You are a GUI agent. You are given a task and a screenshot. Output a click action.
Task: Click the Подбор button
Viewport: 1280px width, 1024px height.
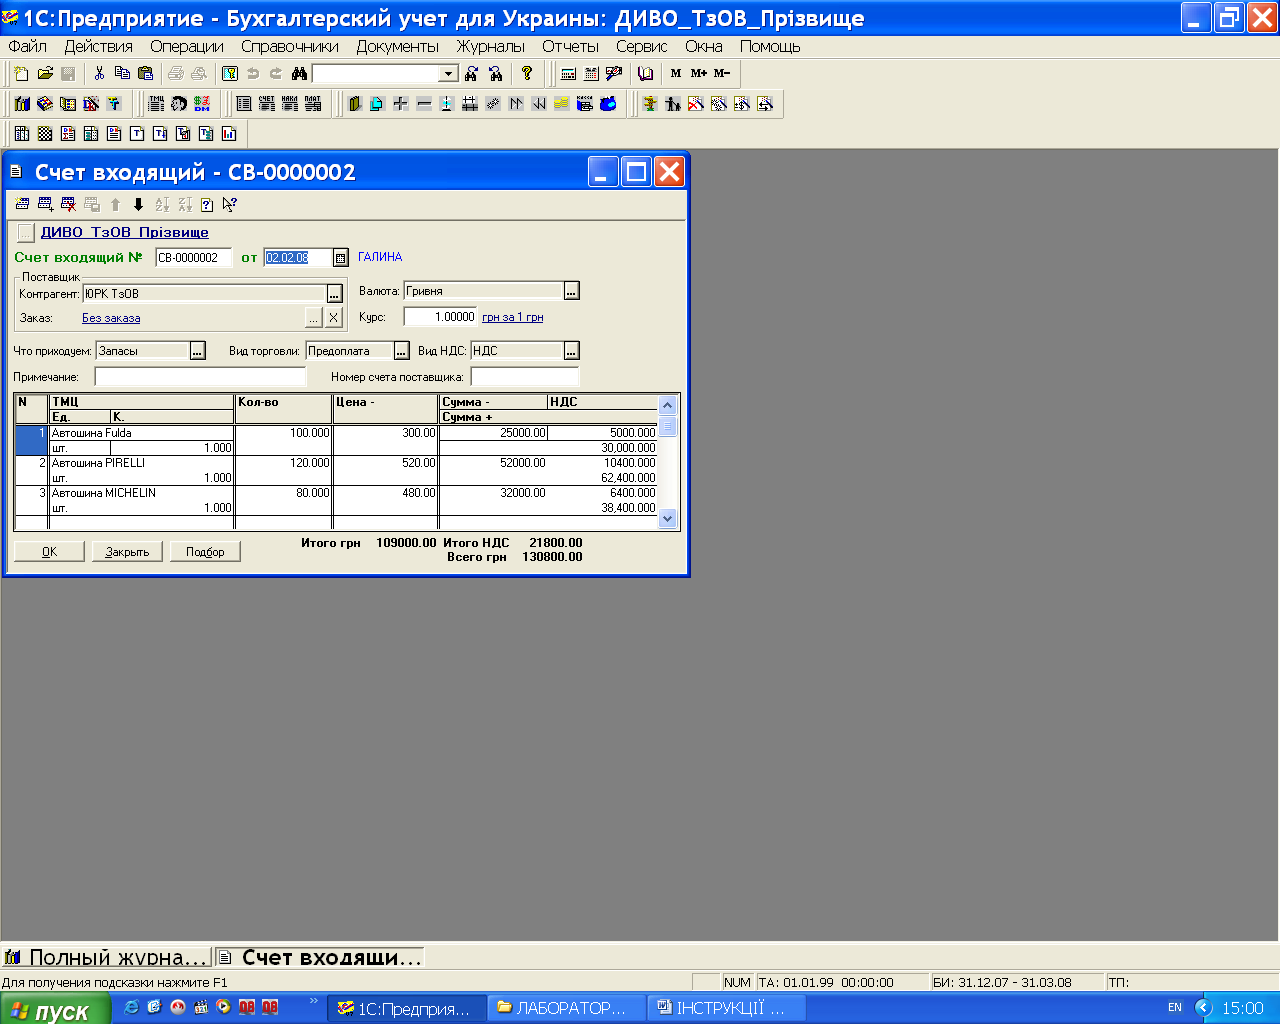point(205,552)
